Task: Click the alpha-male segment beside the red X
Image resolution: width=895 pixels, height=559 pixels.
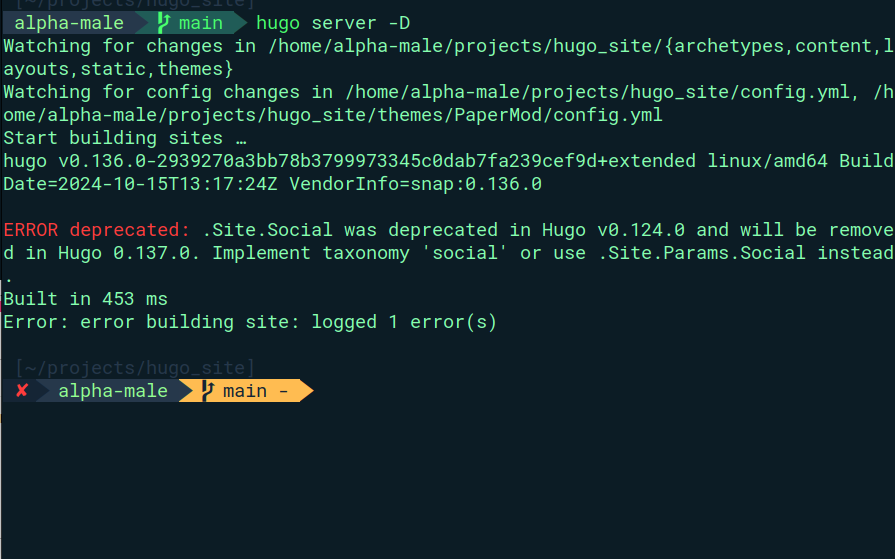Action: [x=113, y=391]
